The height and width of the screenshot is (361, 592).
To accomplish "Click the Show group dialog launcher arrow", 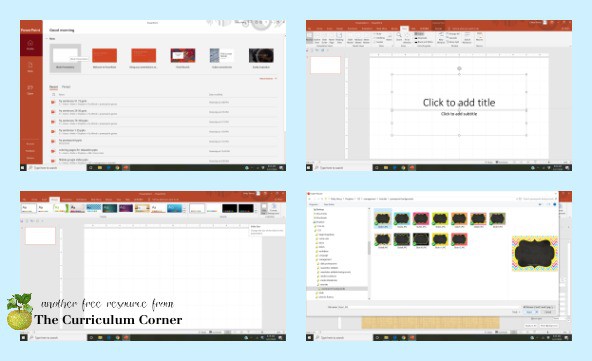I will click(392, 46).
